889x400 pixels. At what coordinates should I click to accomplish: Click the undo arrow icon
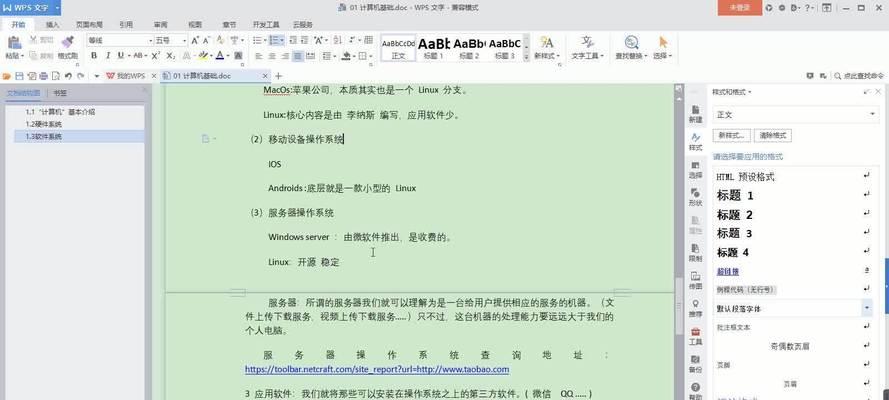(x=68, y=76)
